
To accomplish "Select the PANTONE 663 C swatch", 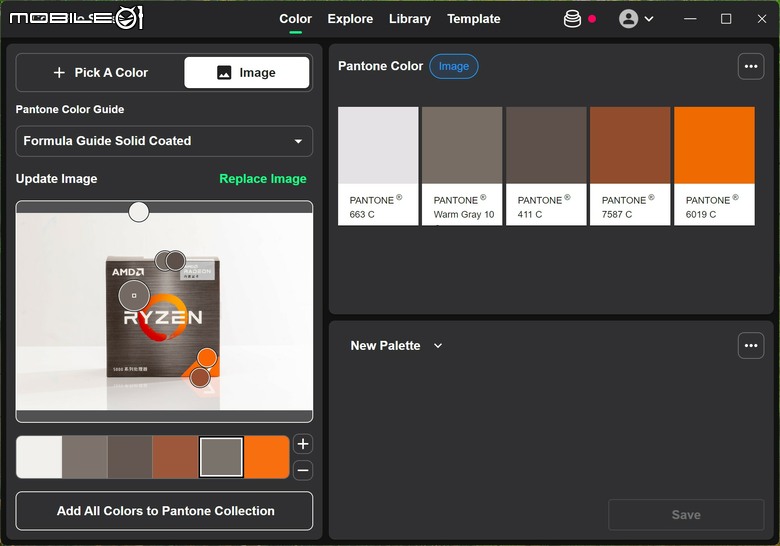I will 378,166.
